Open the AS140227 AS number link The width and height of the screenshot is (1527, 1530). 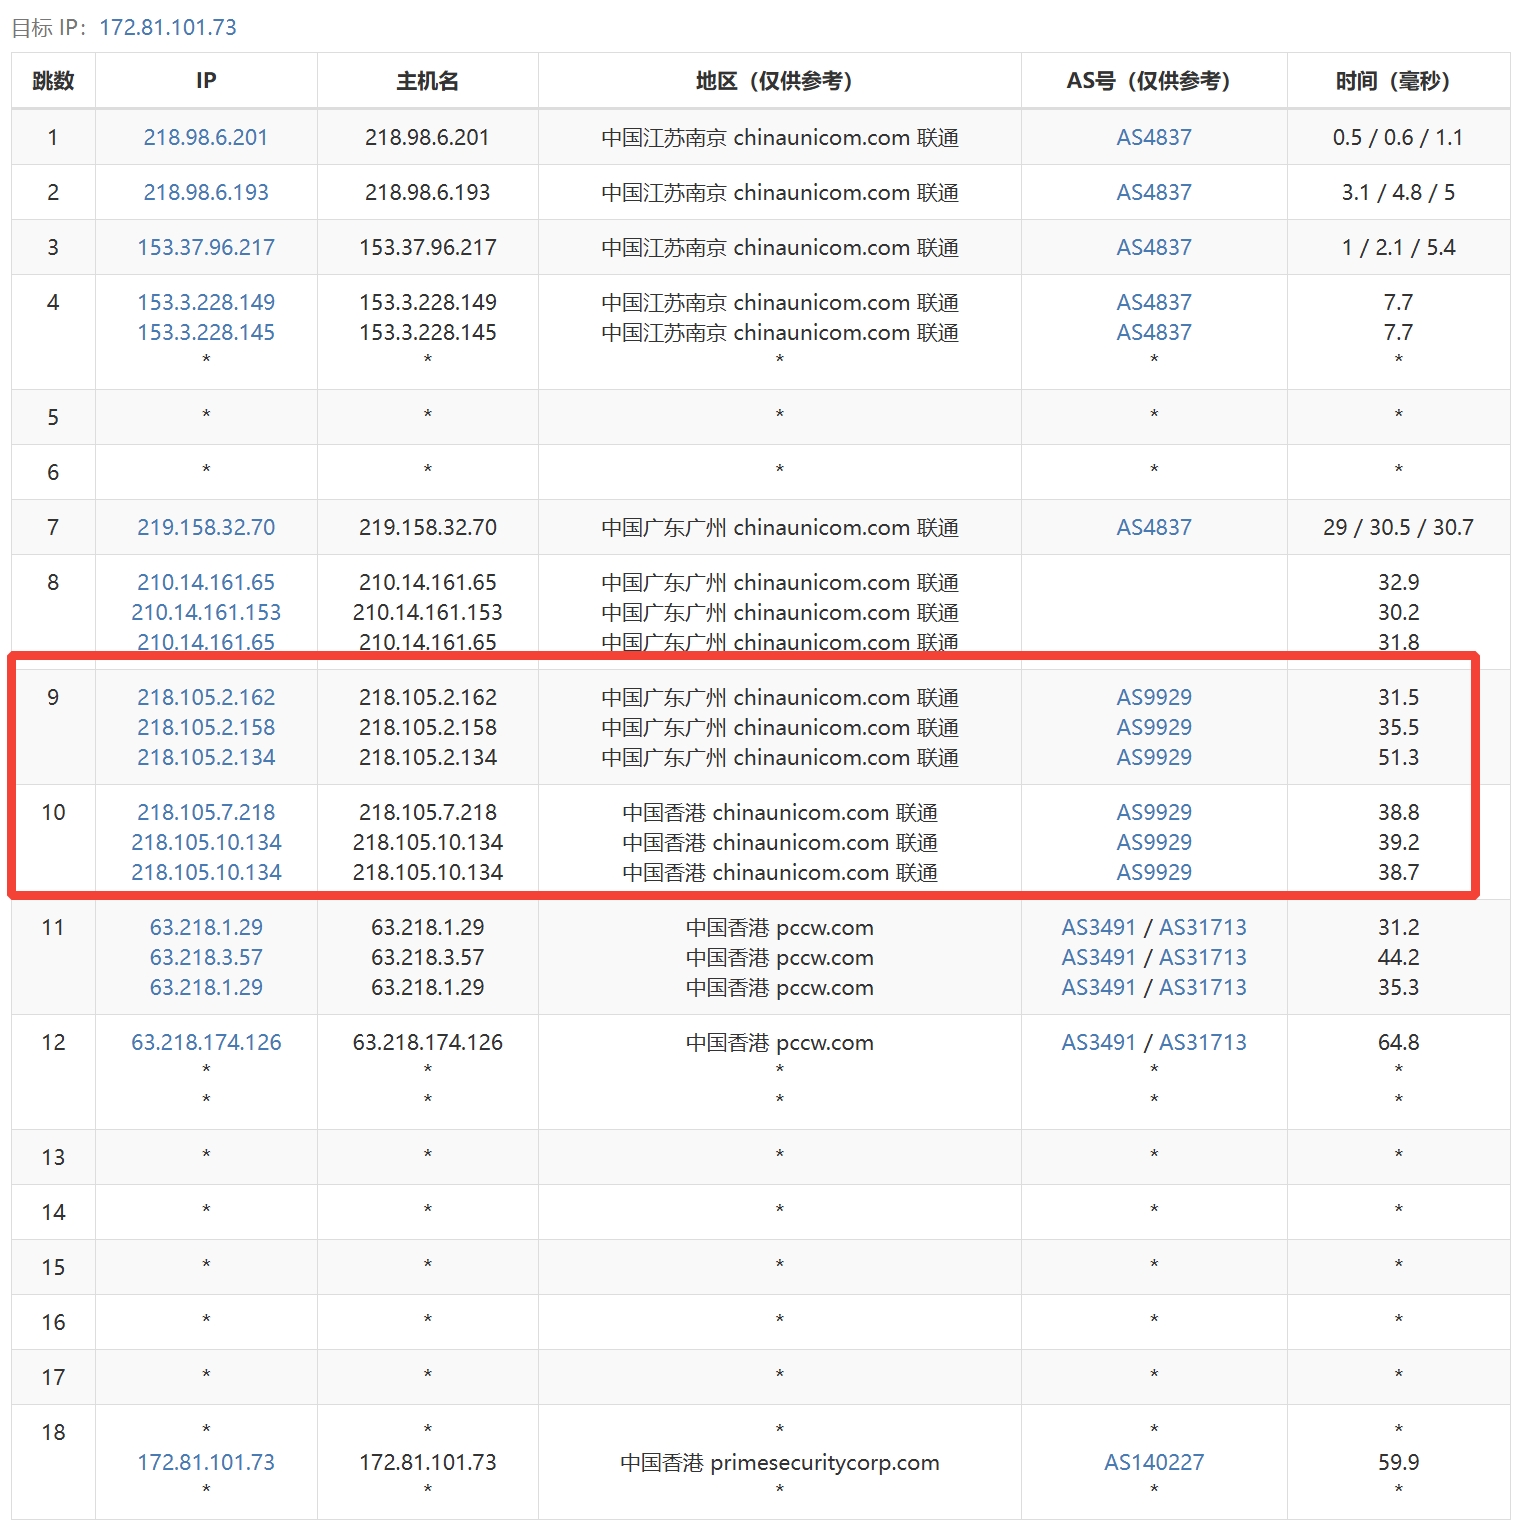click(1154, 1462)
